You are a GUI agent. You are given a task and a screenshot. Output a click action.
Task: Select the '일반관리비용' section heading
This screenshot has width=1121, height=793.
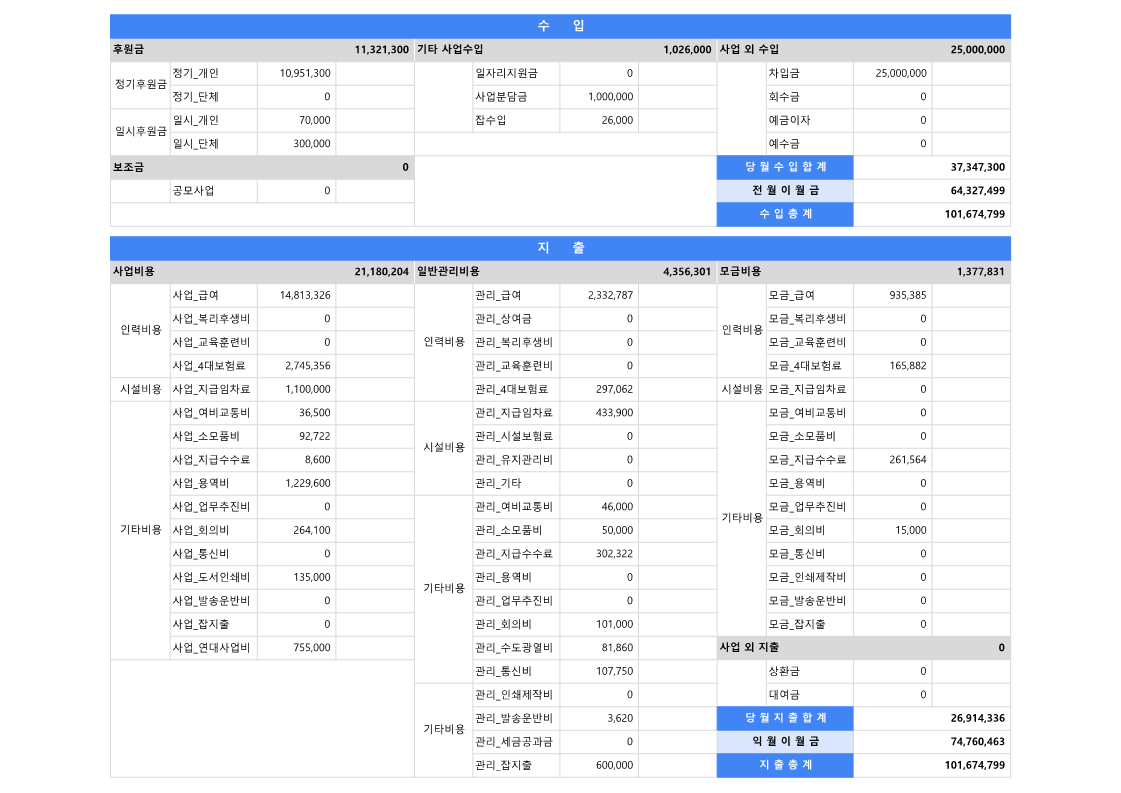pyautogui.click(x=448, y=272)
